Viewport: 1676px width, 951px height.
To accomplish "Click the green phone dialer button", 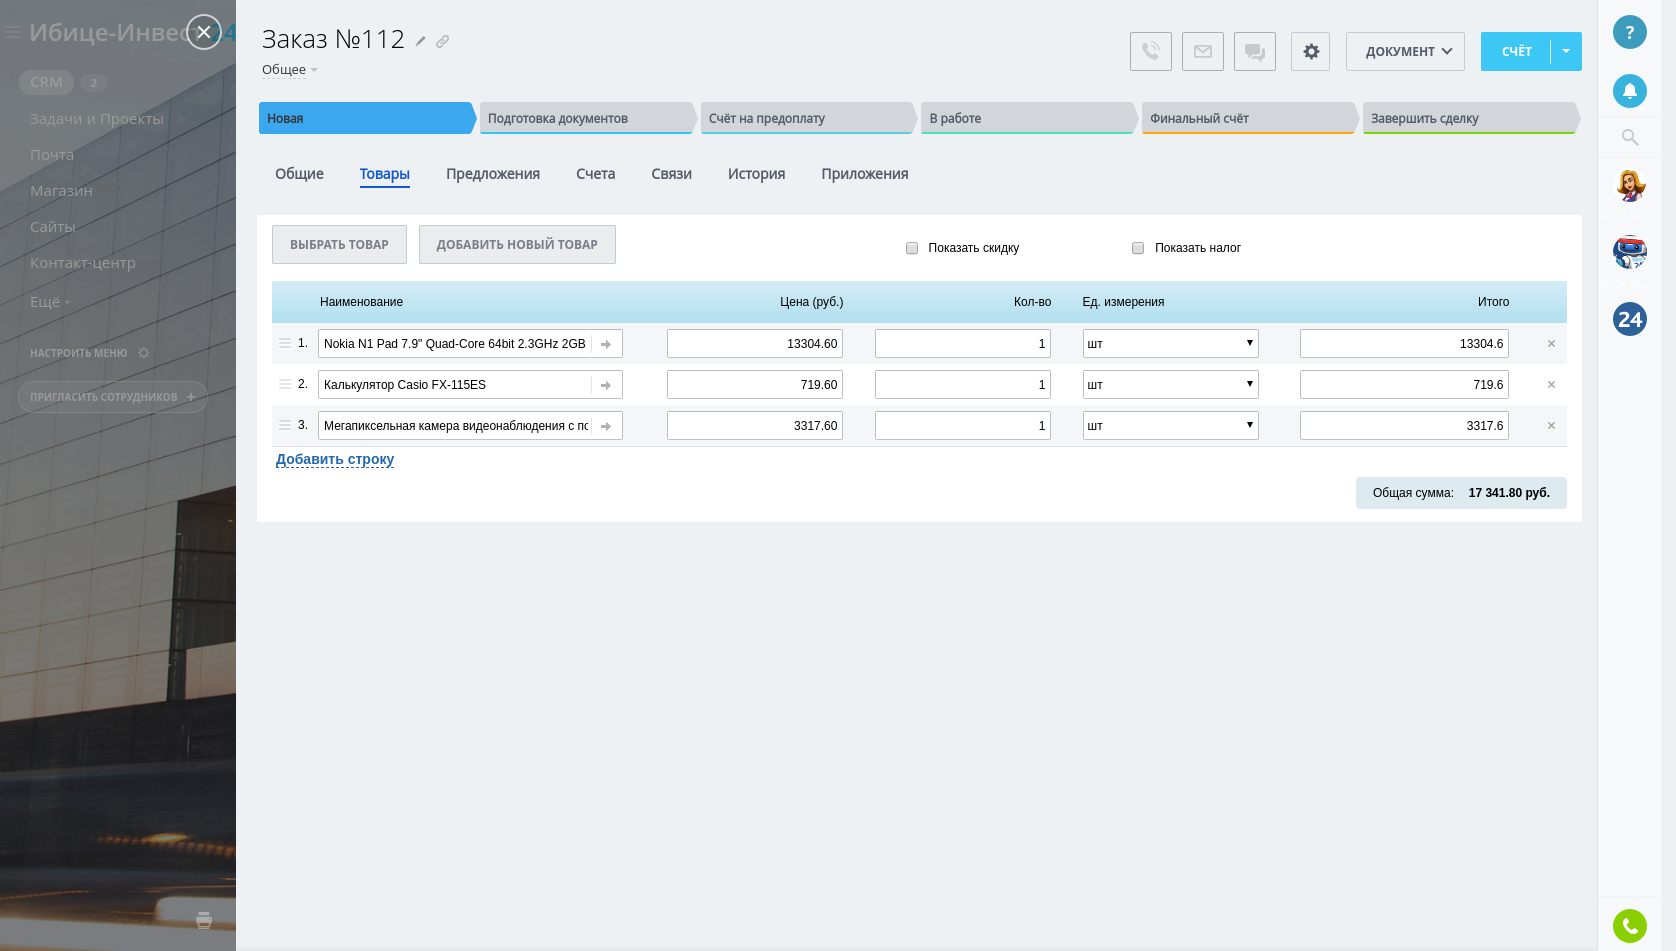I will pos(1629,925).
